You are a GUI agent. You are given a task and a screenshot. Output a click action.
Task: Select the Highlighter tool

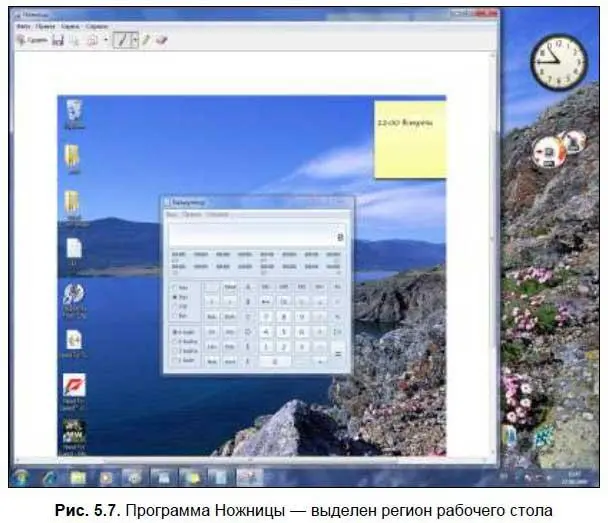(146, 40)
